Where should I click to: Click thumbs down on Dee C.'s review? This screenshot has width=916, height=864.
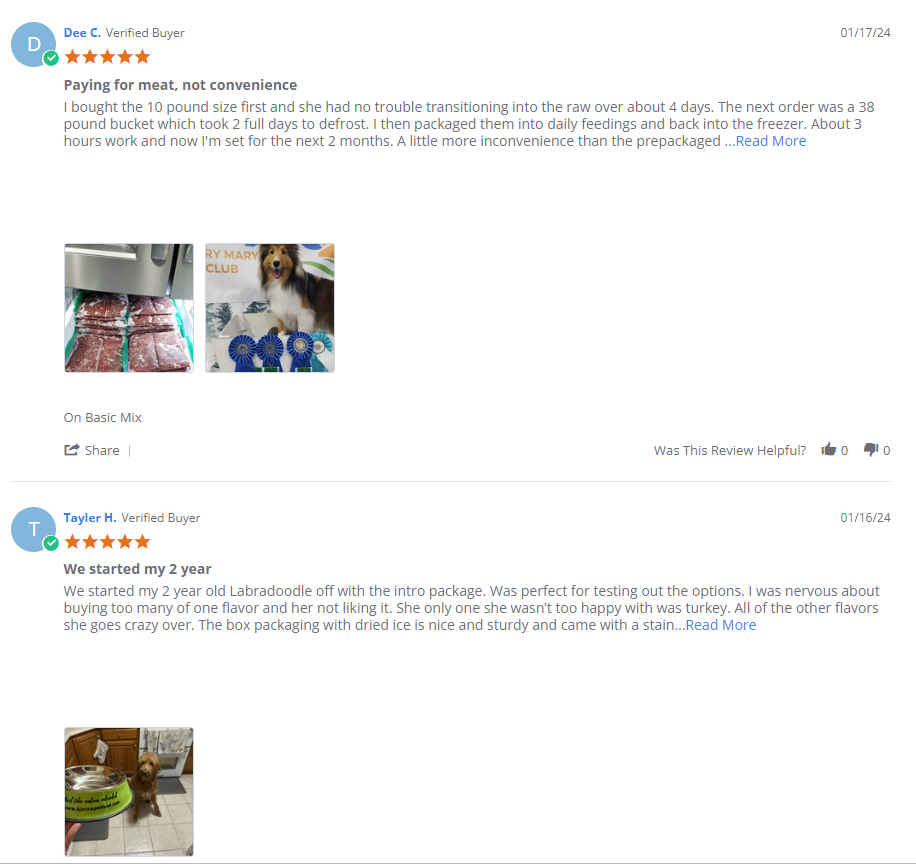tap(871, 449)
